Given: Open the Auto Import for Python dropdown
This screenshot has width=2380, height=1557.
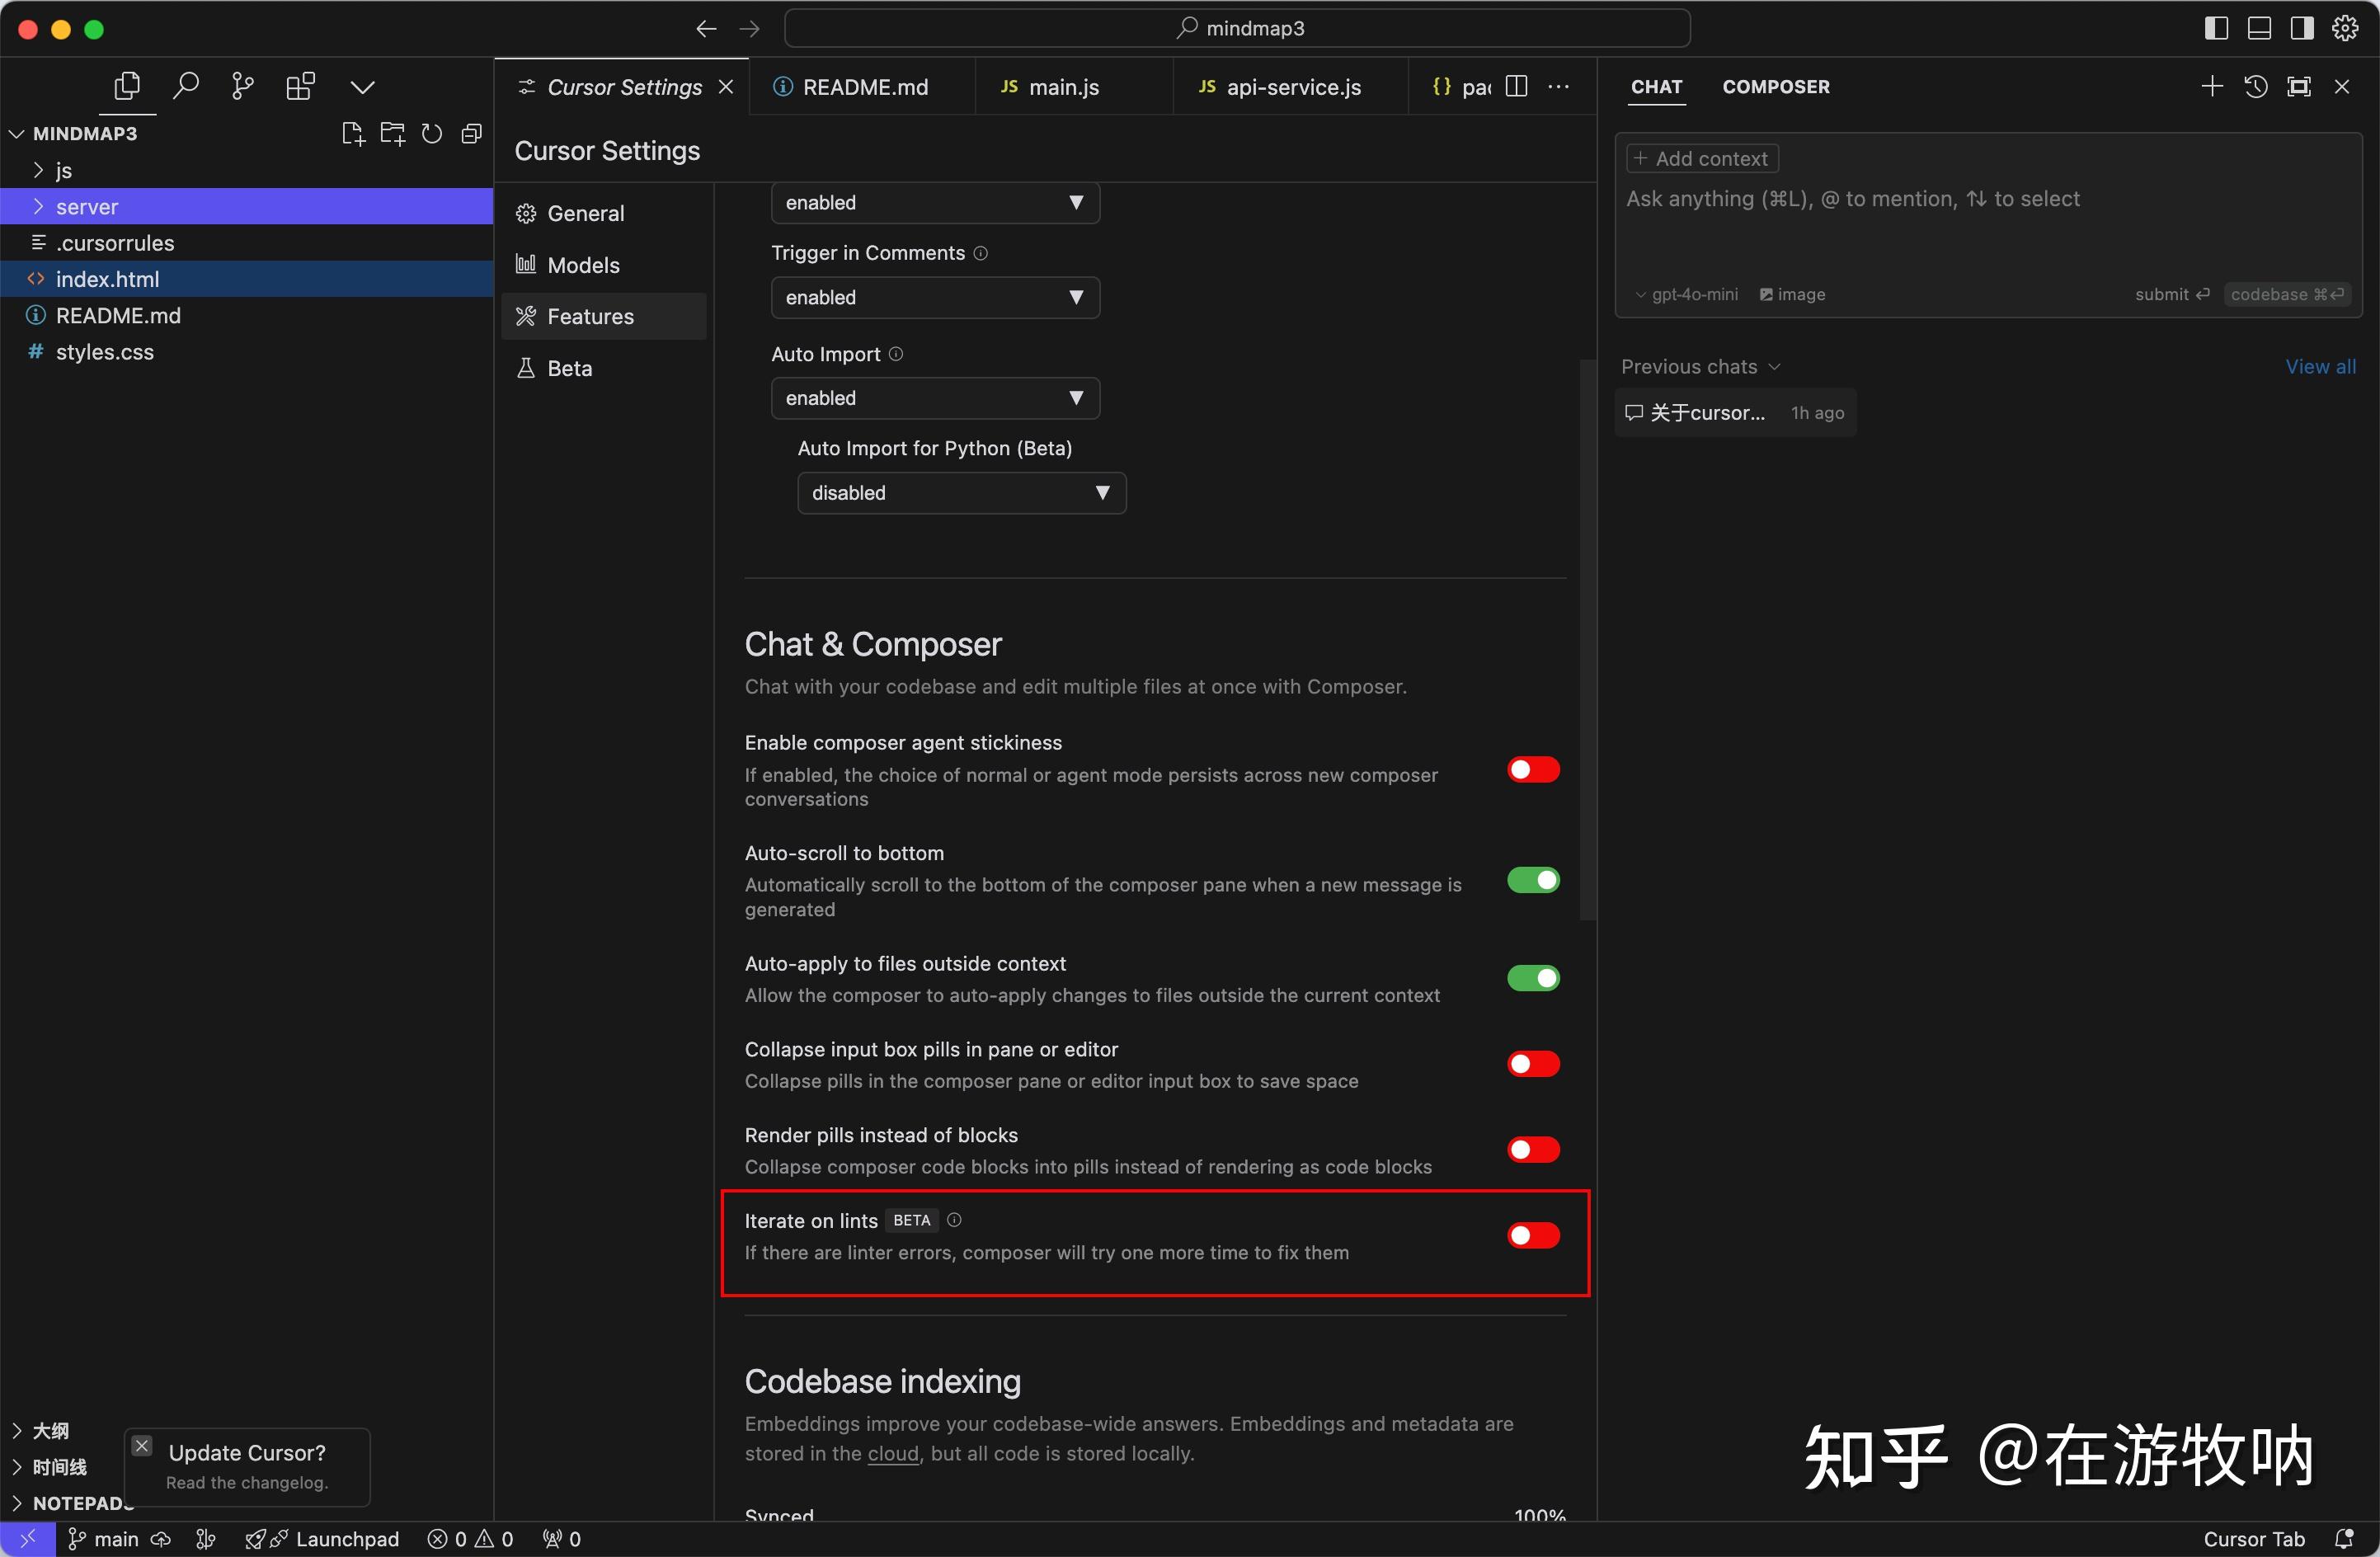Looking at the screenshot, I should (x=961, y=493).
